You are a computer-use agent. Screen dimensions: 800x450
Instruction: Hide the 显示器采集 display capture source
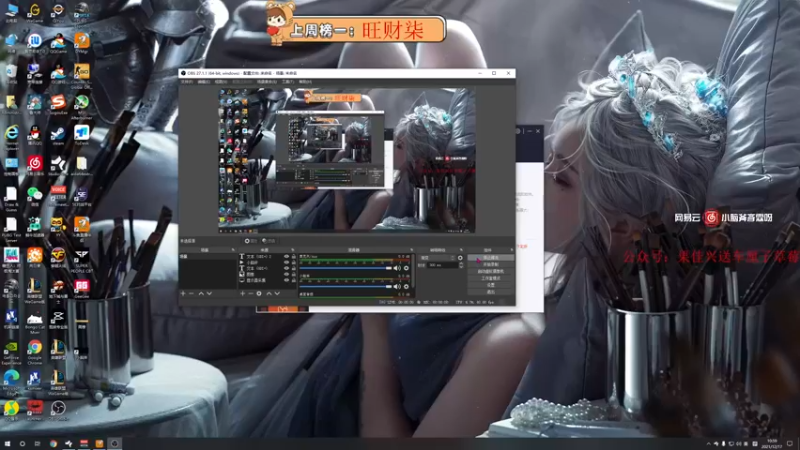pos(286,280)
